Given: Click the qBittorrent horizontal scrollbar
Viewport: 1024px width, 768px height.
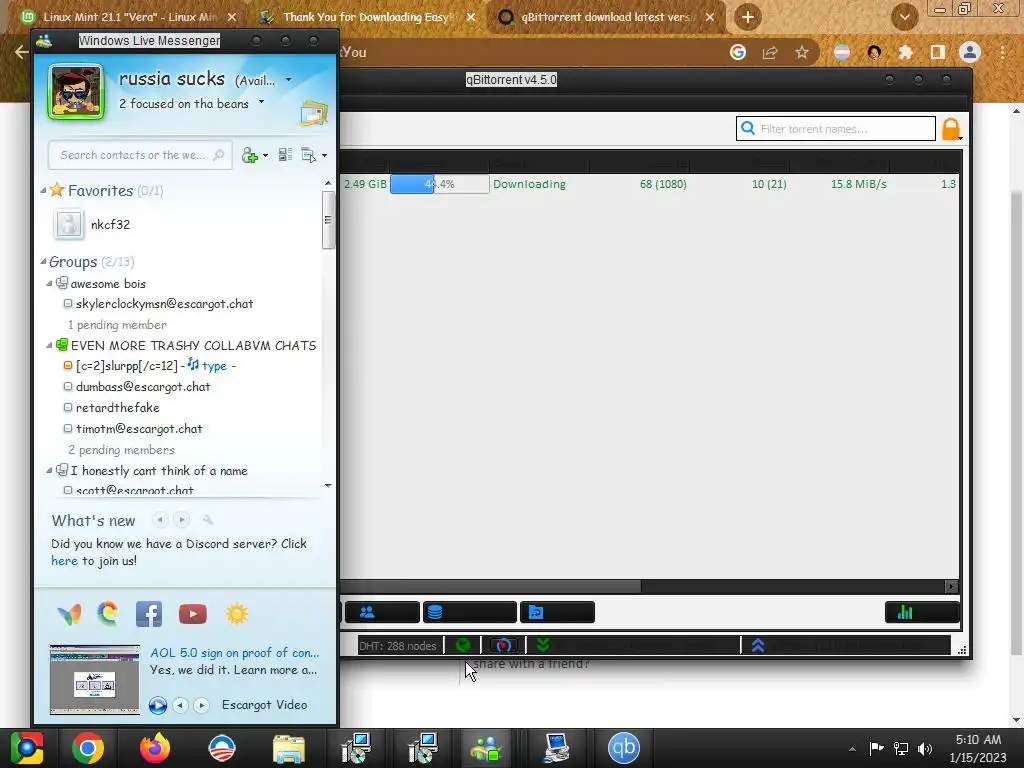Looking at the screenshot, I should [x=490, y=586].
